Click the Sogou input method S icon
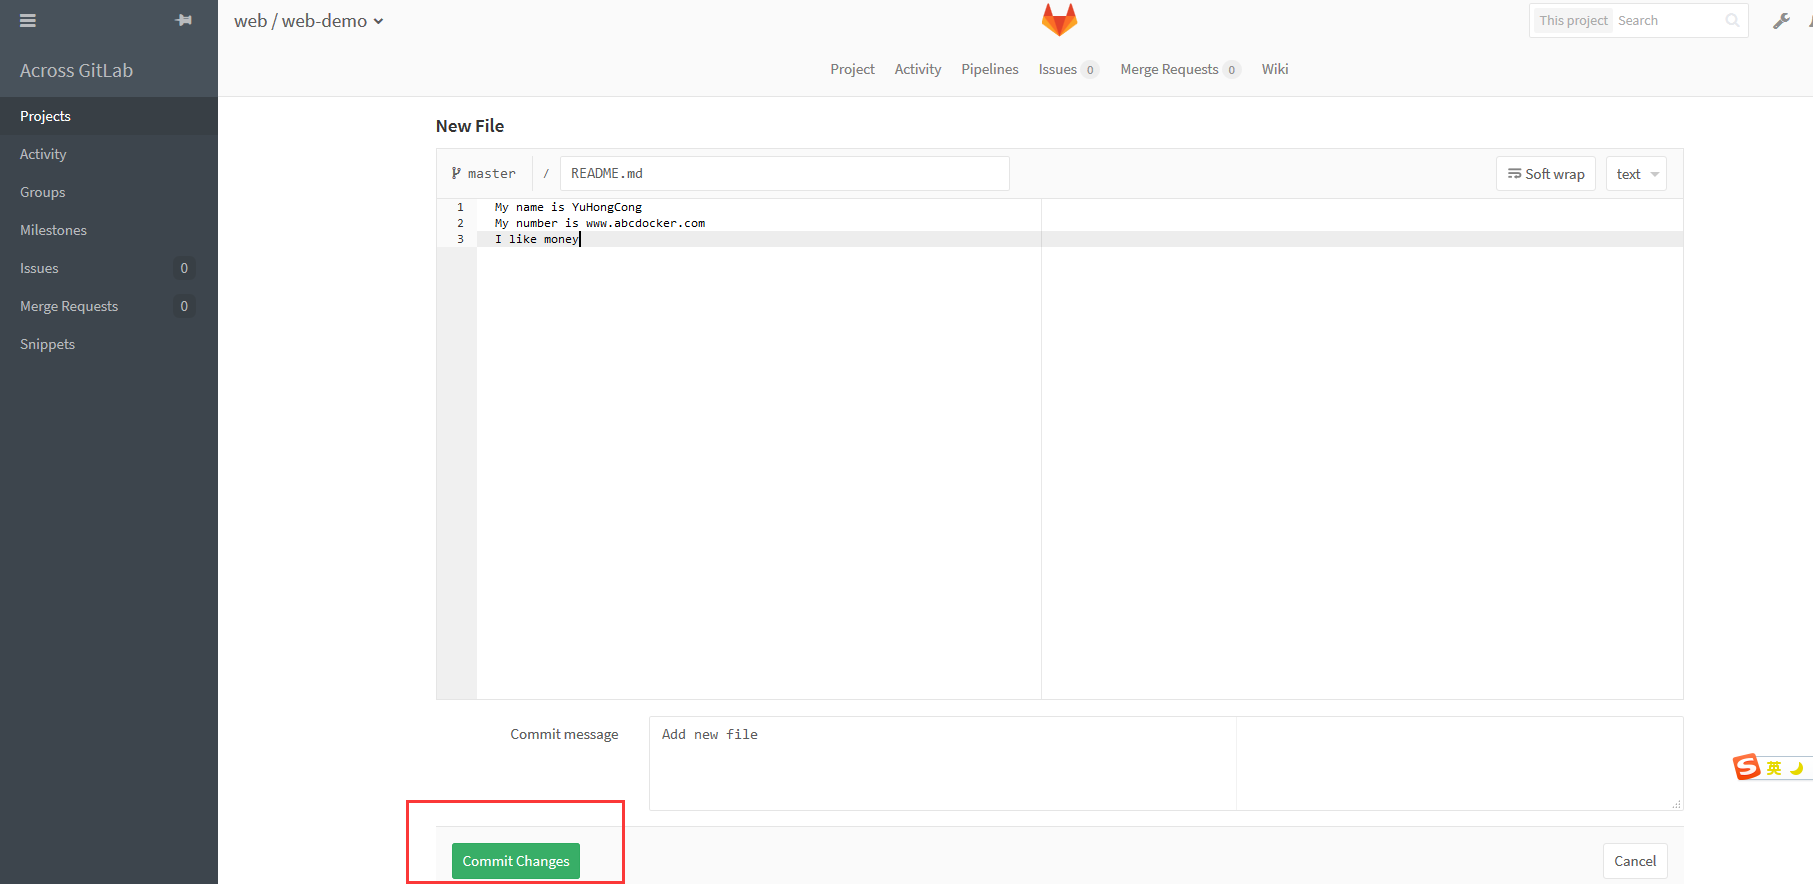This screenshot has height=884, width=1813. pos(1747,767)
